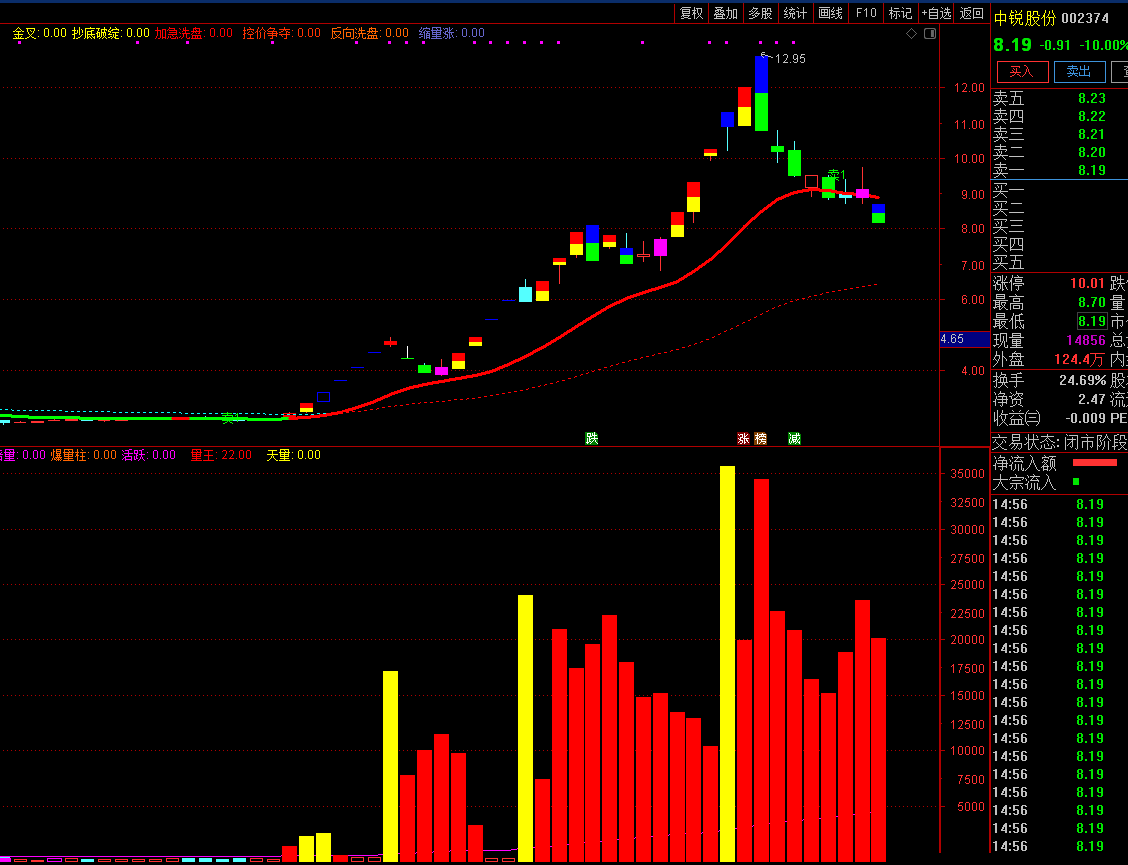The width and height of the screenshot is (1128, 865).
Task: Click the 活跃 volume indicator label
Action: [148, 455]
